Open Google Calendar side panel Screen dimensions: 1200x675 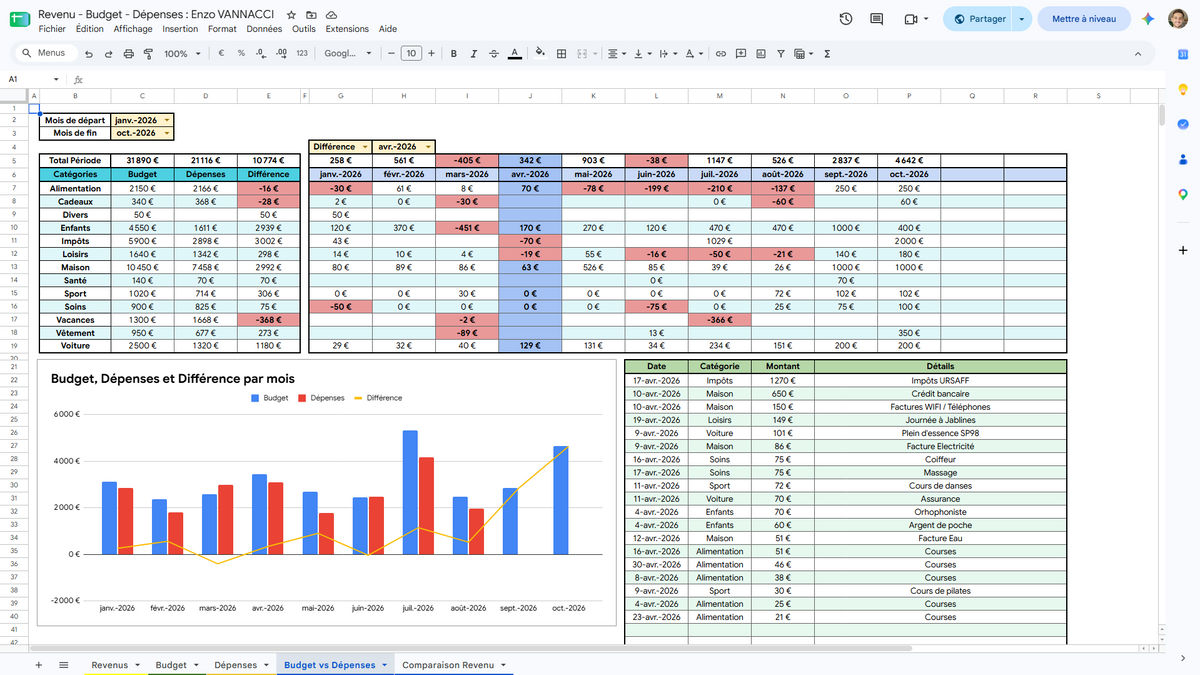1183,54
